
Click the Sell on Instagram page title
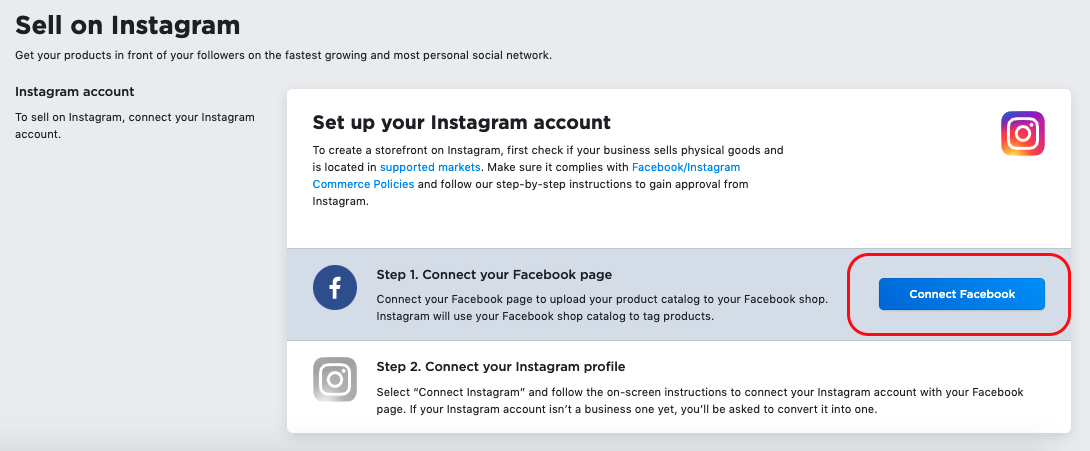click(x=127, y=26)
